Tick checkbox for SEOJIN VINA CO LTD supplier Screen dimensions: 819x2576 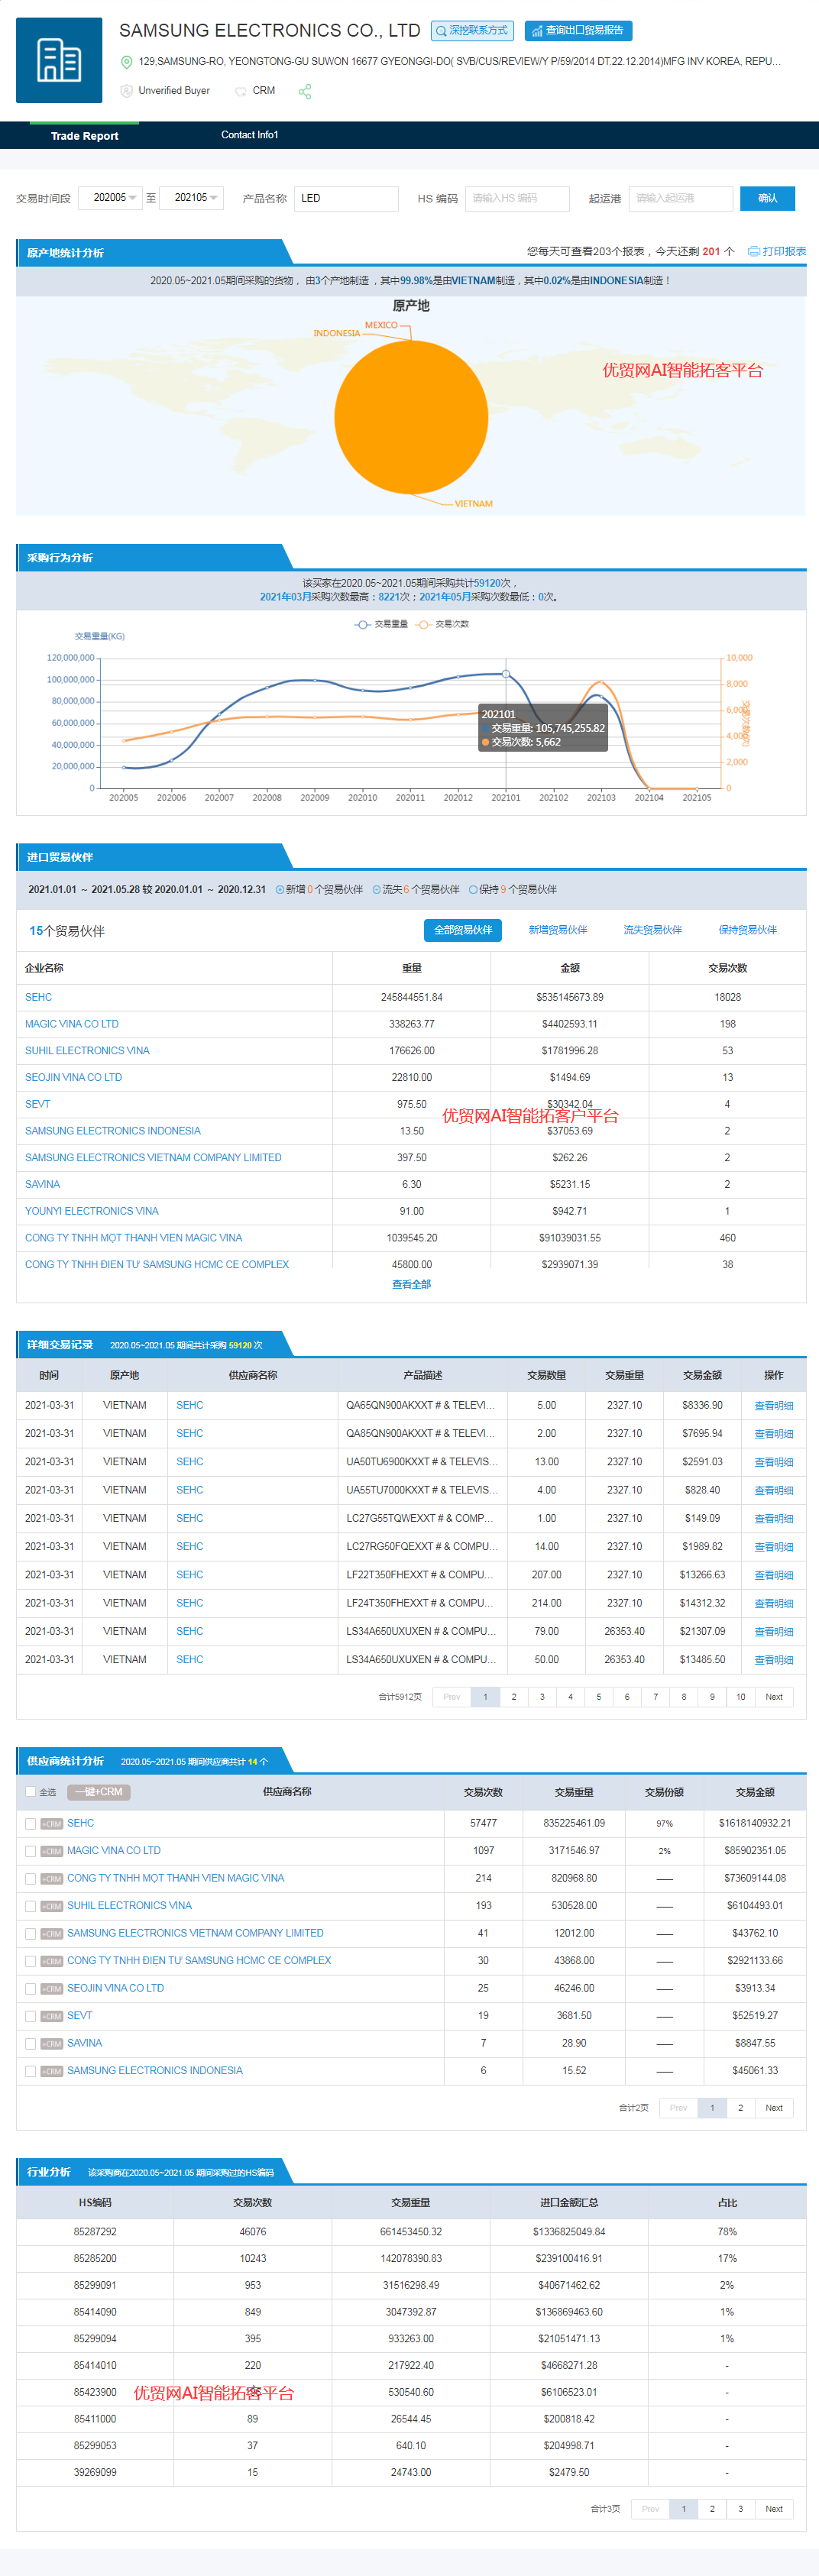pos(30,1989)
